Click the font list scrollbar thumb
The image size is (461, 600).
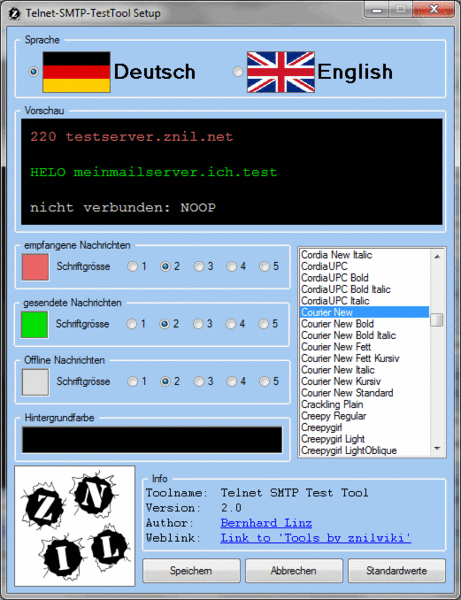pyautogui.click(x=437, y=320)
